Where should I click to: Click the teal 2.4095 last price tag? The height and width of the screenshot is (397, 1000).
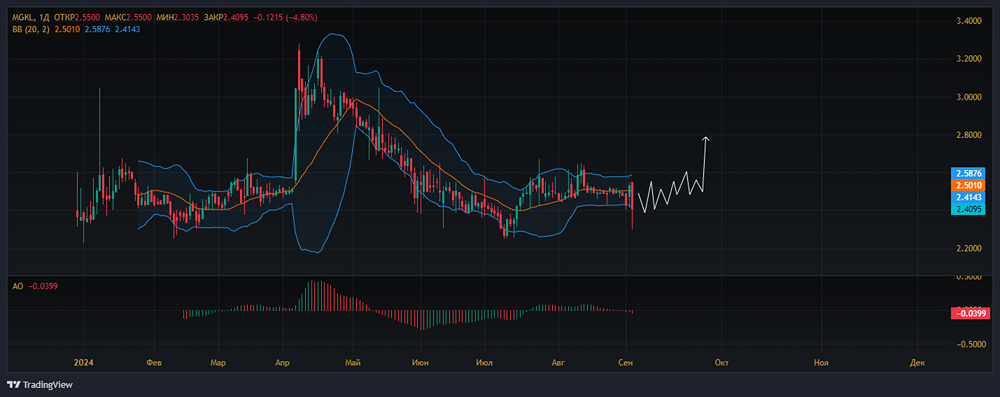click(967, 209)
